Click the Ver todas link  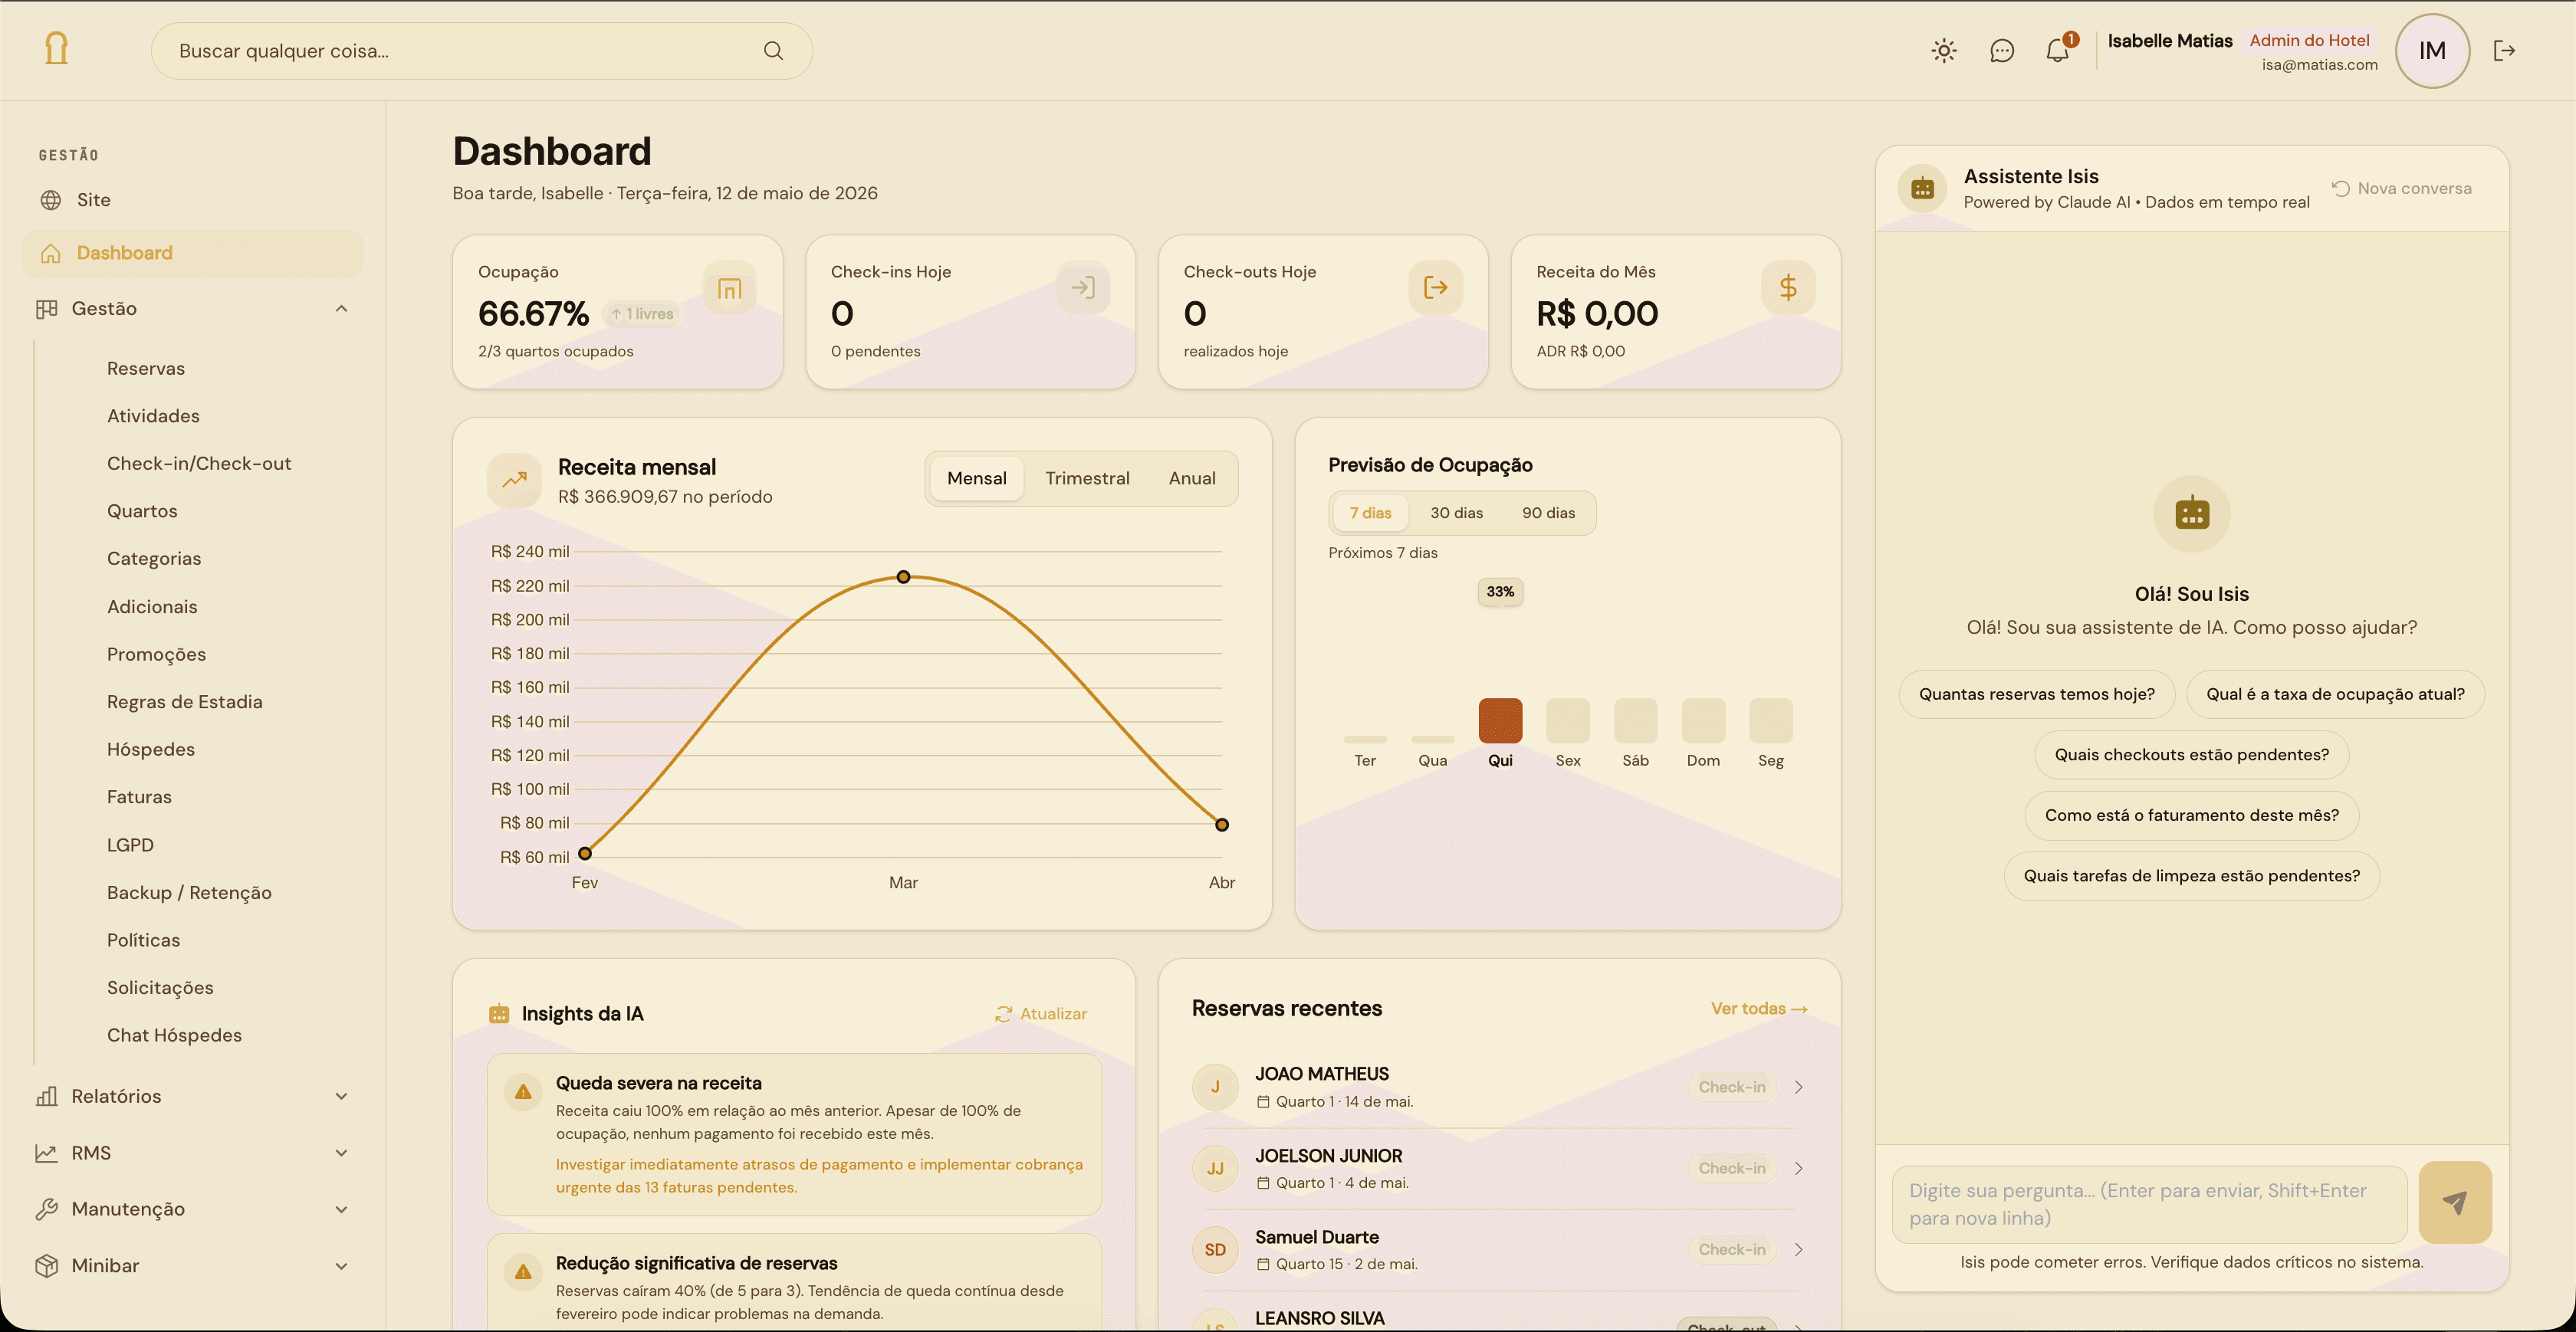pos(1759,1009)
